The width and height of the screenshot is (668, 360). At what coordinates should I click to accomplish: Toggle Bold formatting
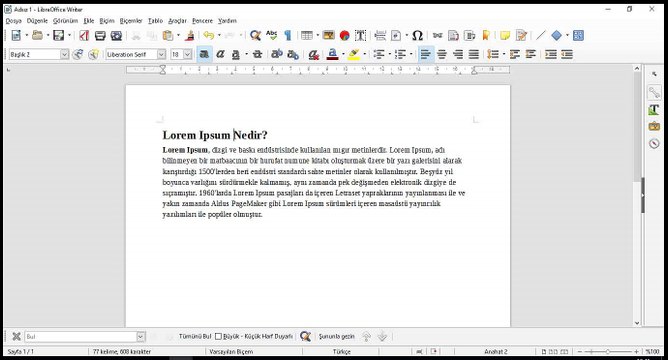(x=204, y=55)
